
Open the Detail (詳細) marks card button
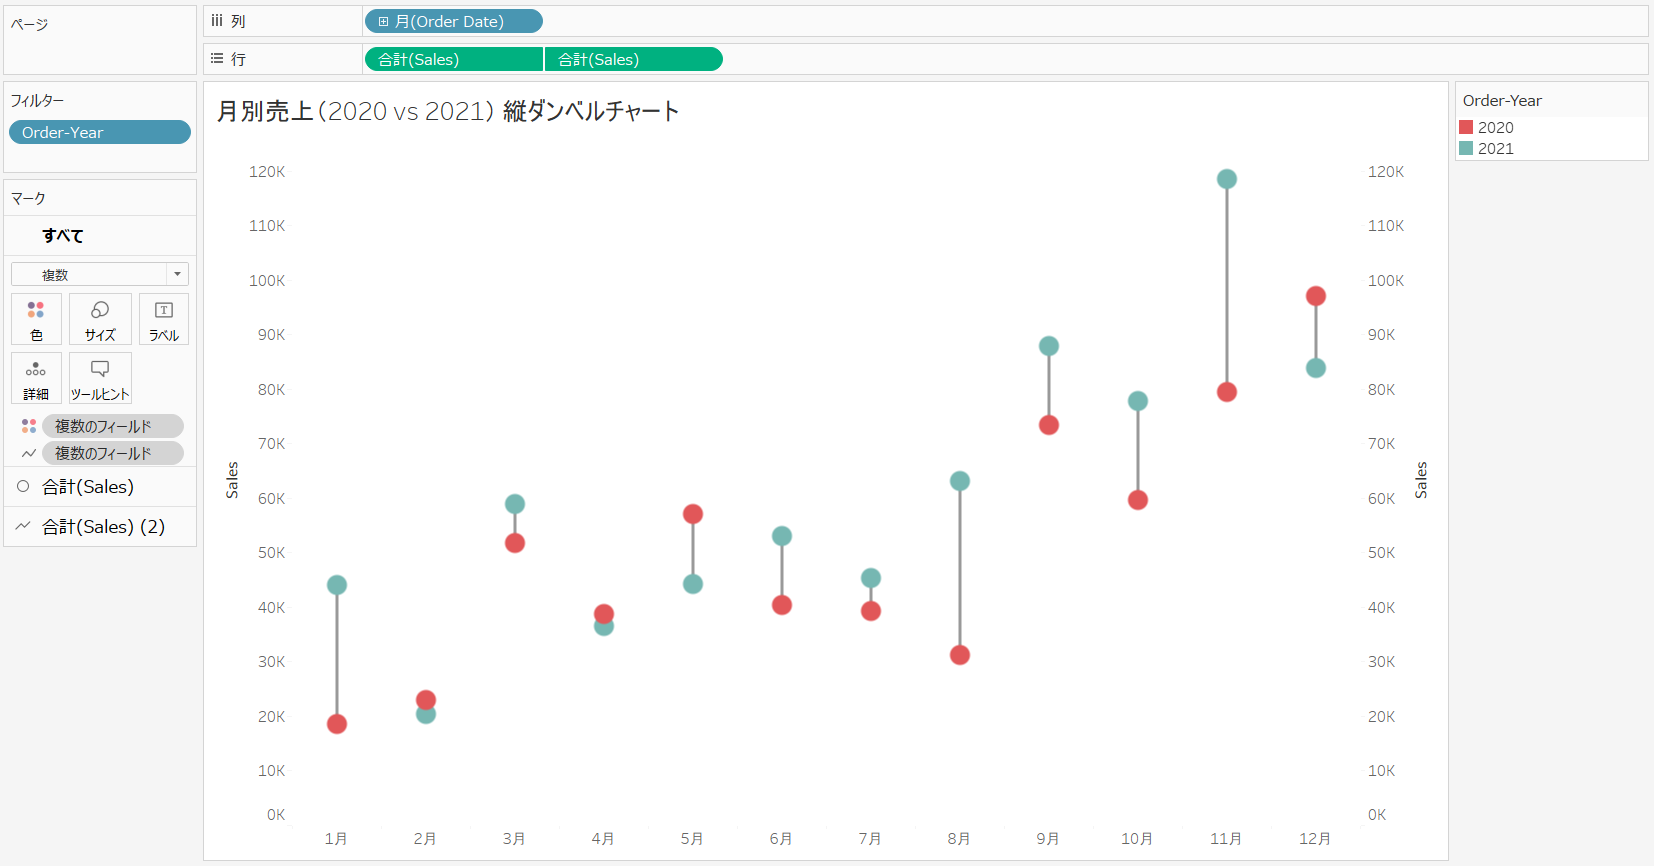point(36,378)
